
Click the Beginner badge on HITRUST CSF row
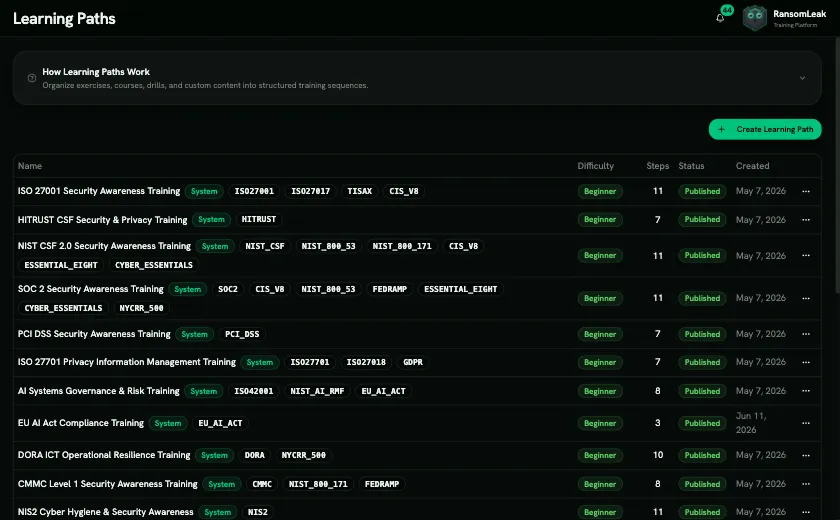click(x=600, y=220)
